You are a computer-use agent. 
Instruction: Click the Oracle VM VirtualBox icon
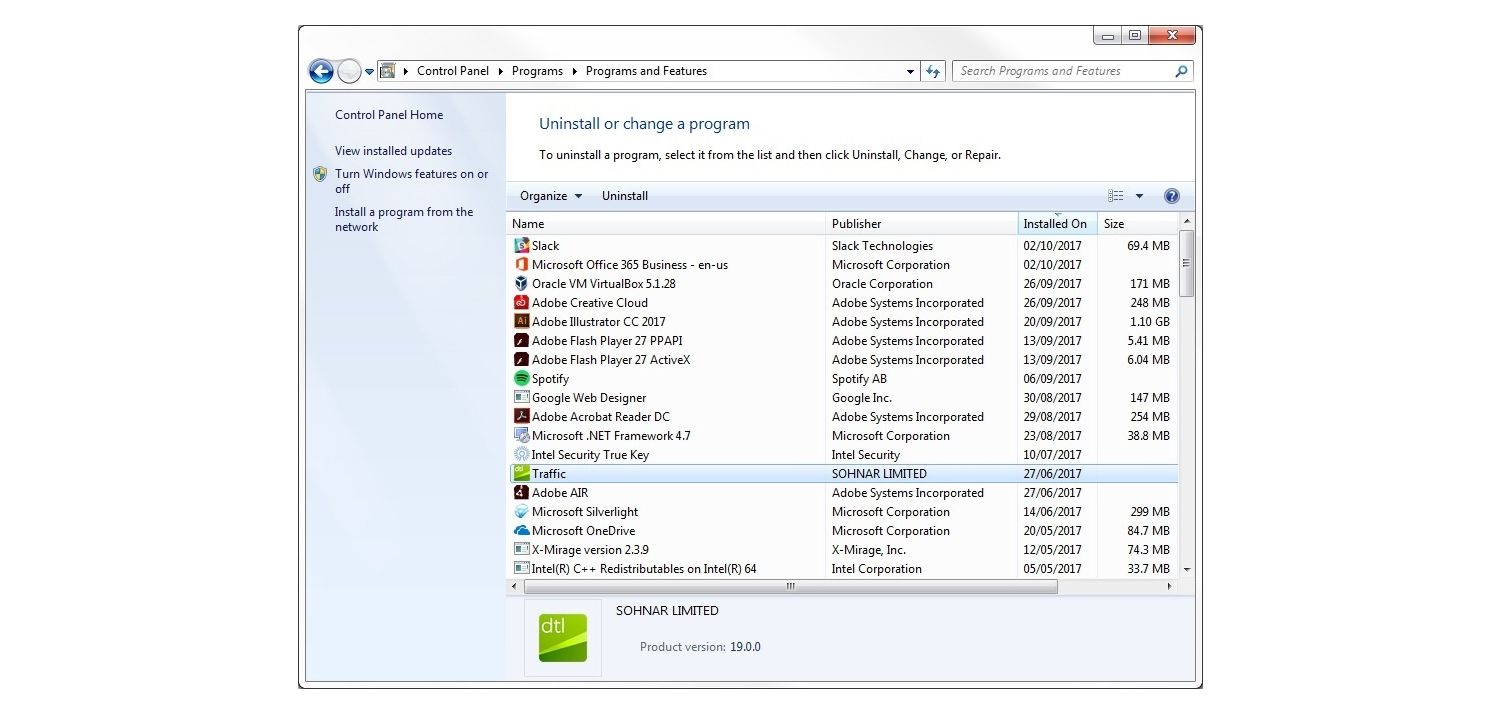click(x=522, y=283)
